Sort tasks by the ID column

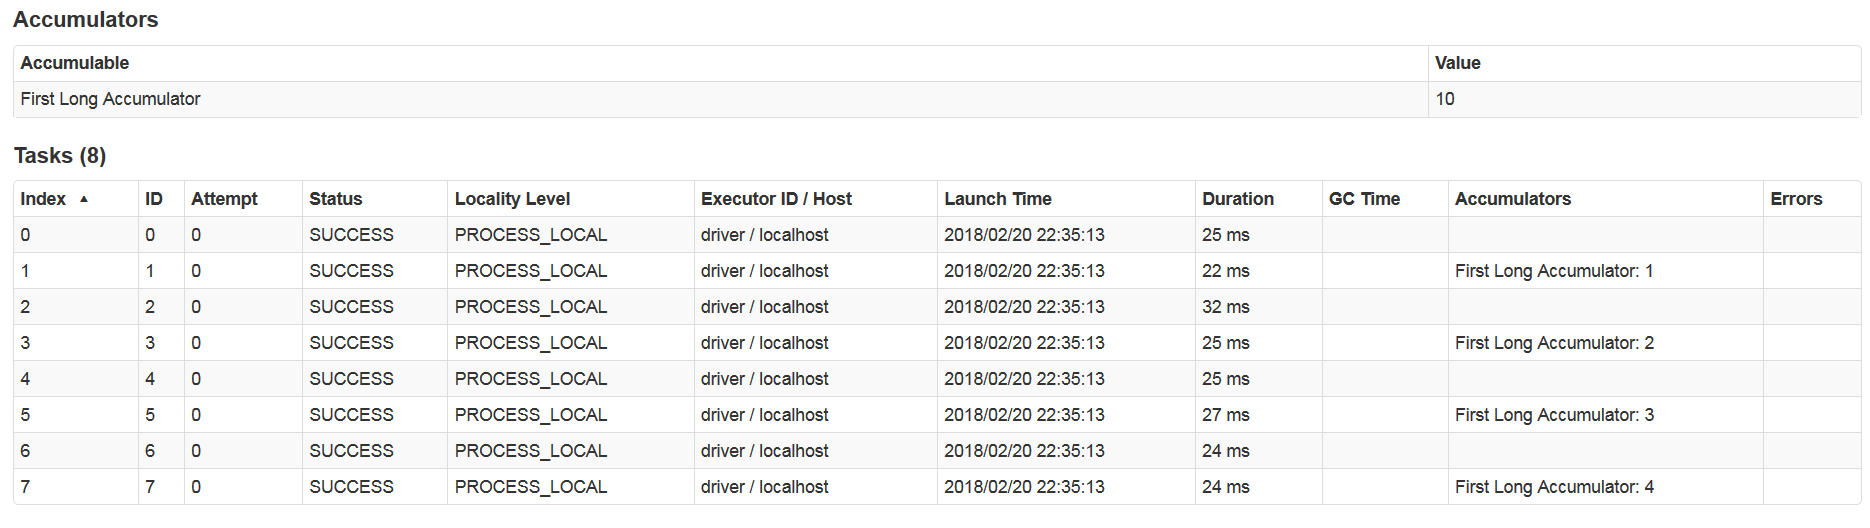tap(153, 199)
